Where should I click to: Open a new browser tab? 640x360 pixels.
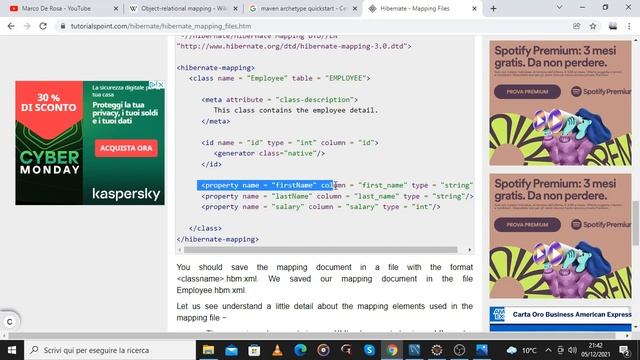tap(493, 8)
